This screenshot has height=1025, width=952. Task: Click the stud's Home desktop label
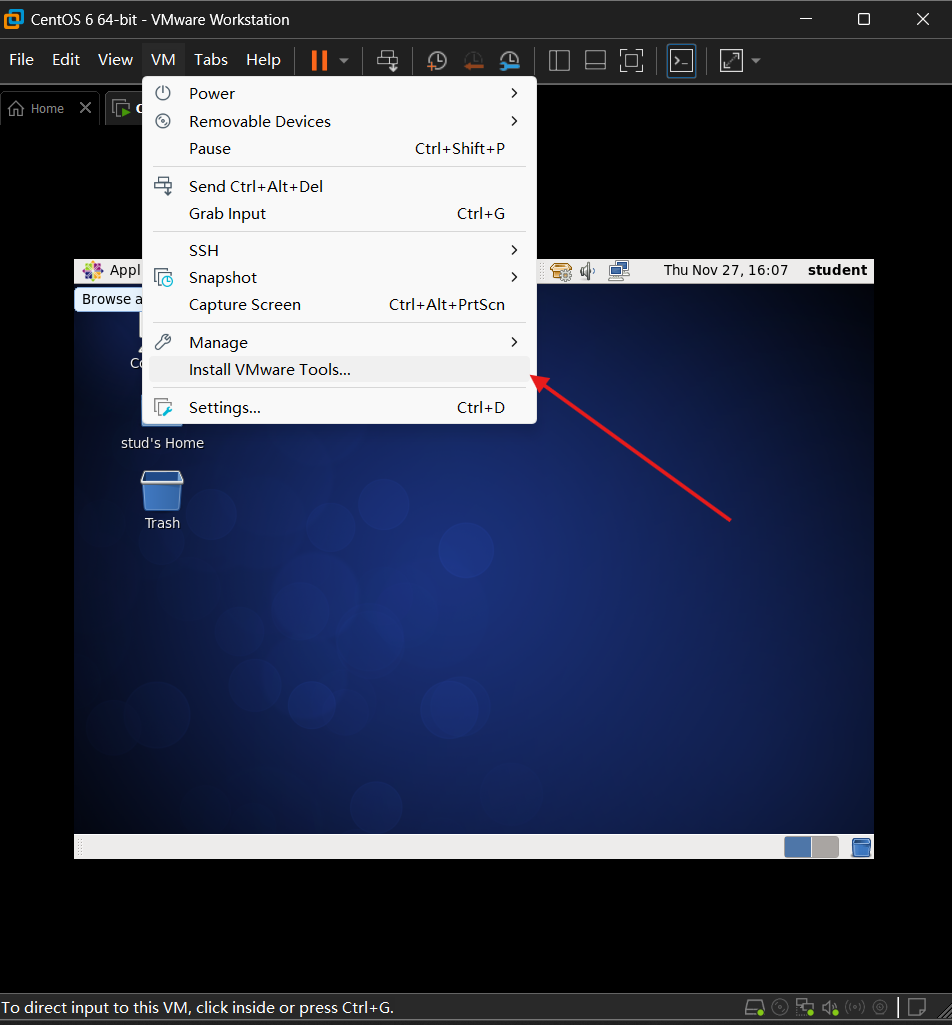click(162, 443)
